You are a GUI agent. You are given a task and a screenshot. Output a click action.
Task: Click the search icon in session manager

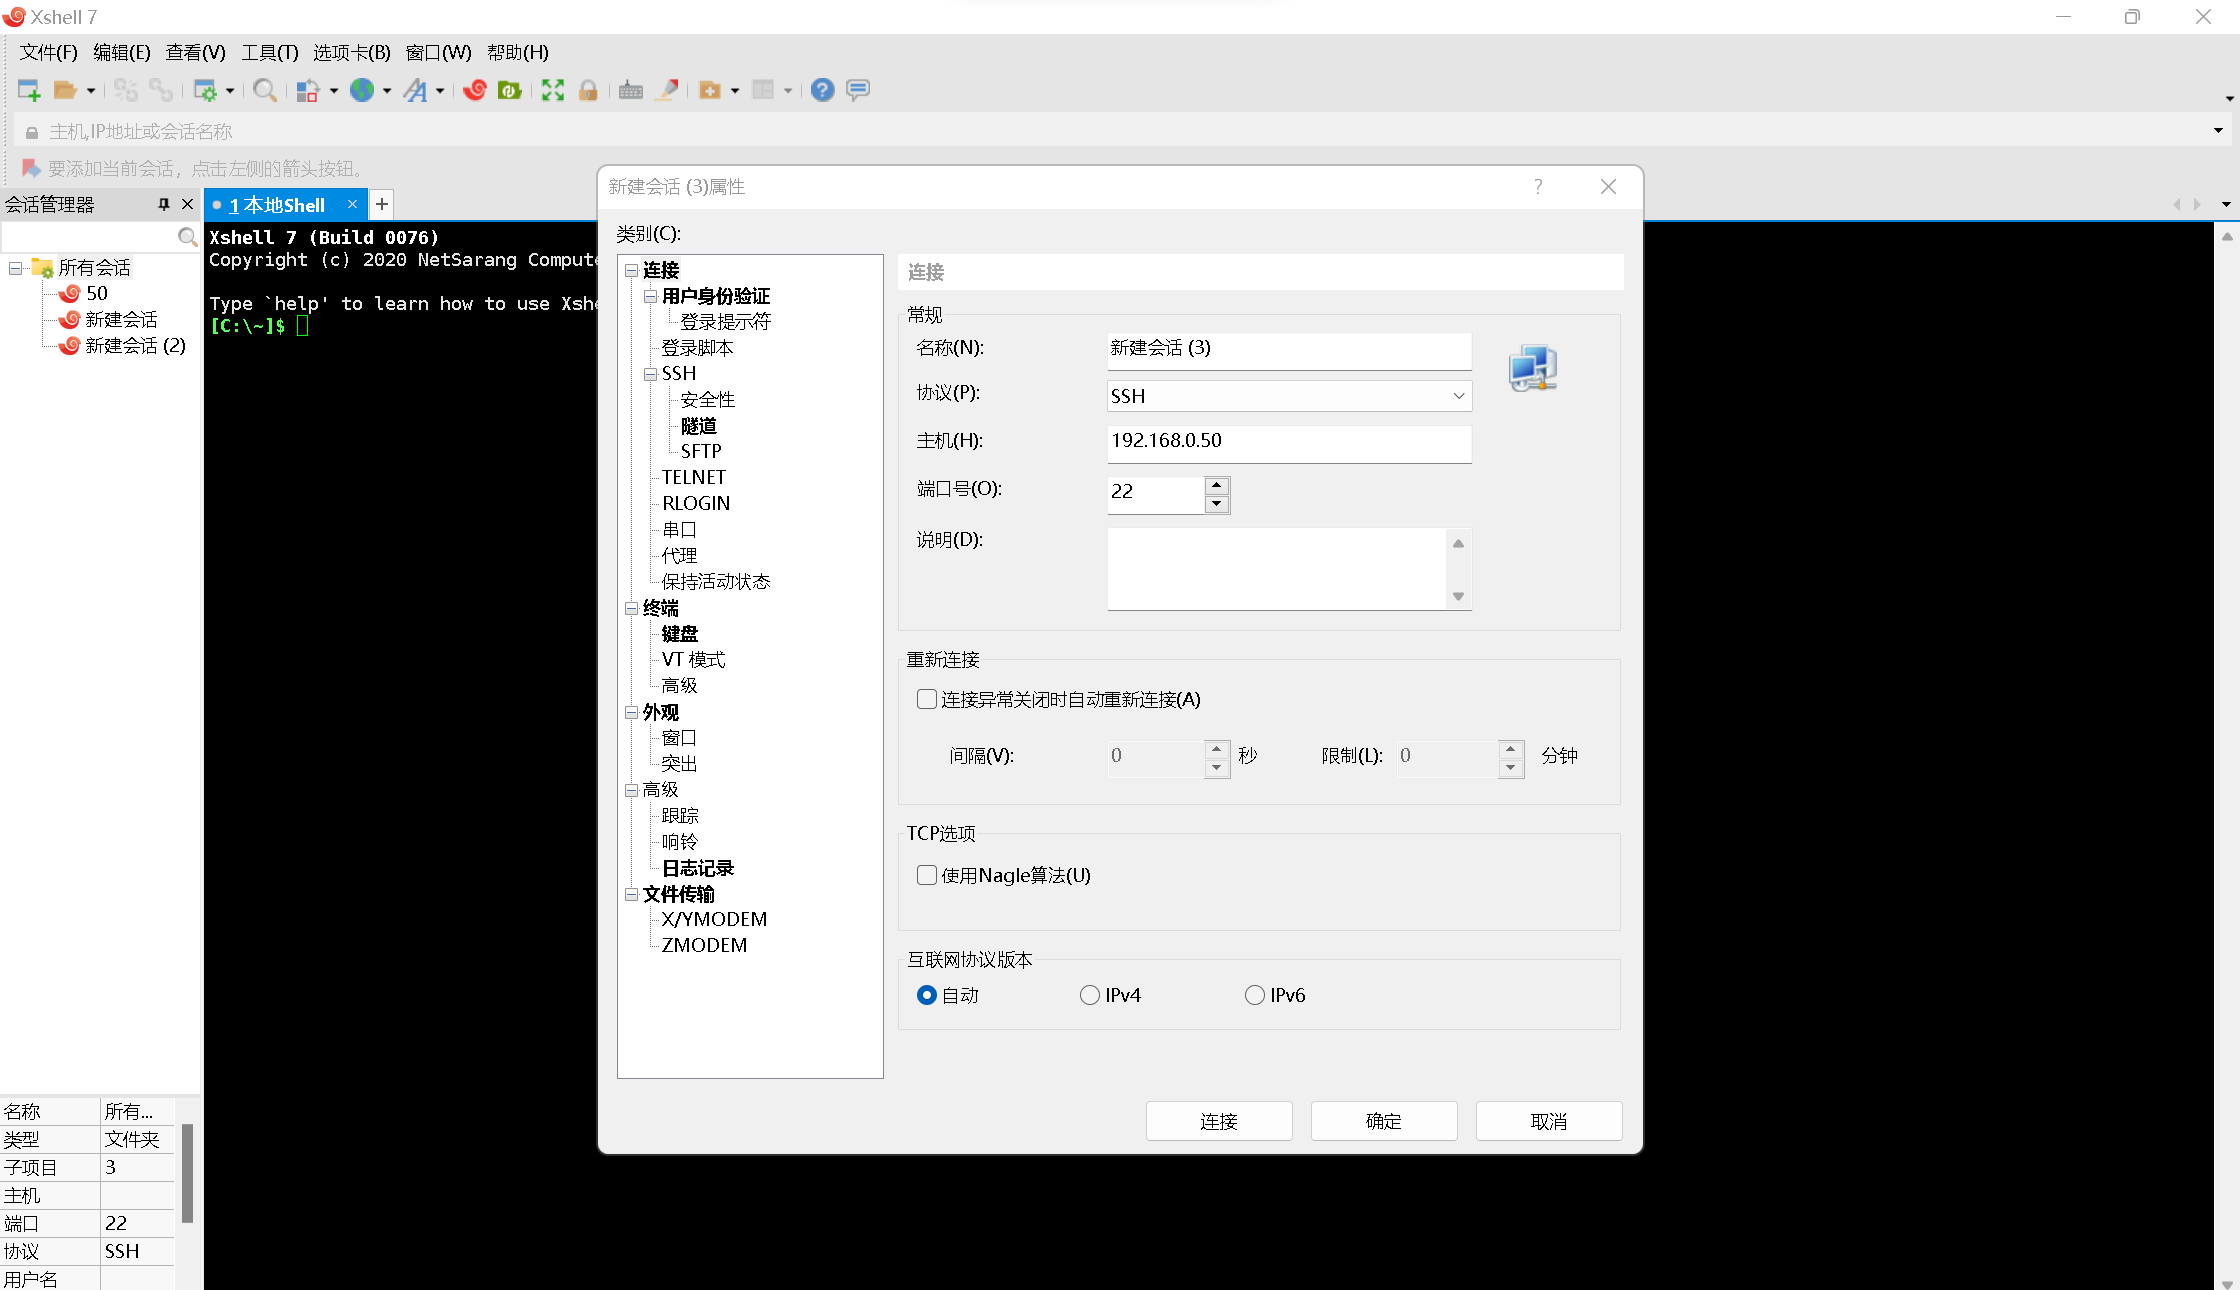point(187,237)
